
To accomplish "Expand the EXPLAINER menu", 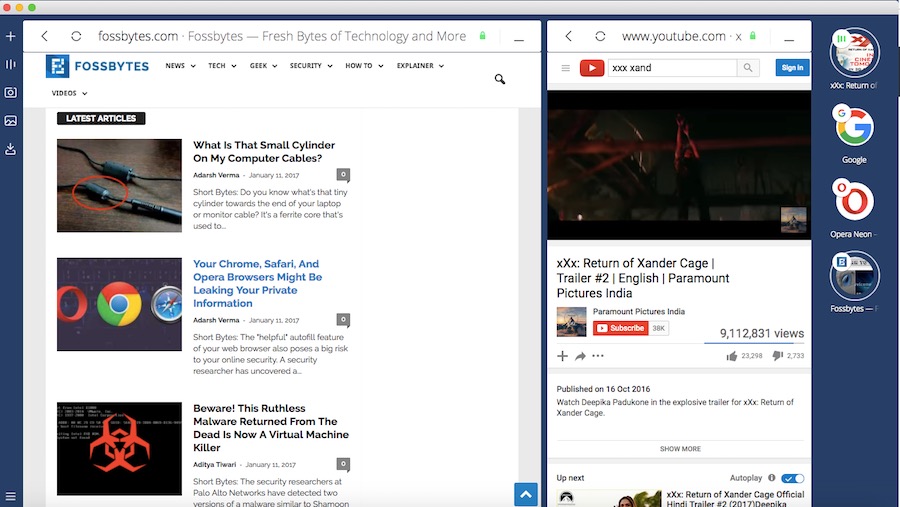I will tap(420, 66).
